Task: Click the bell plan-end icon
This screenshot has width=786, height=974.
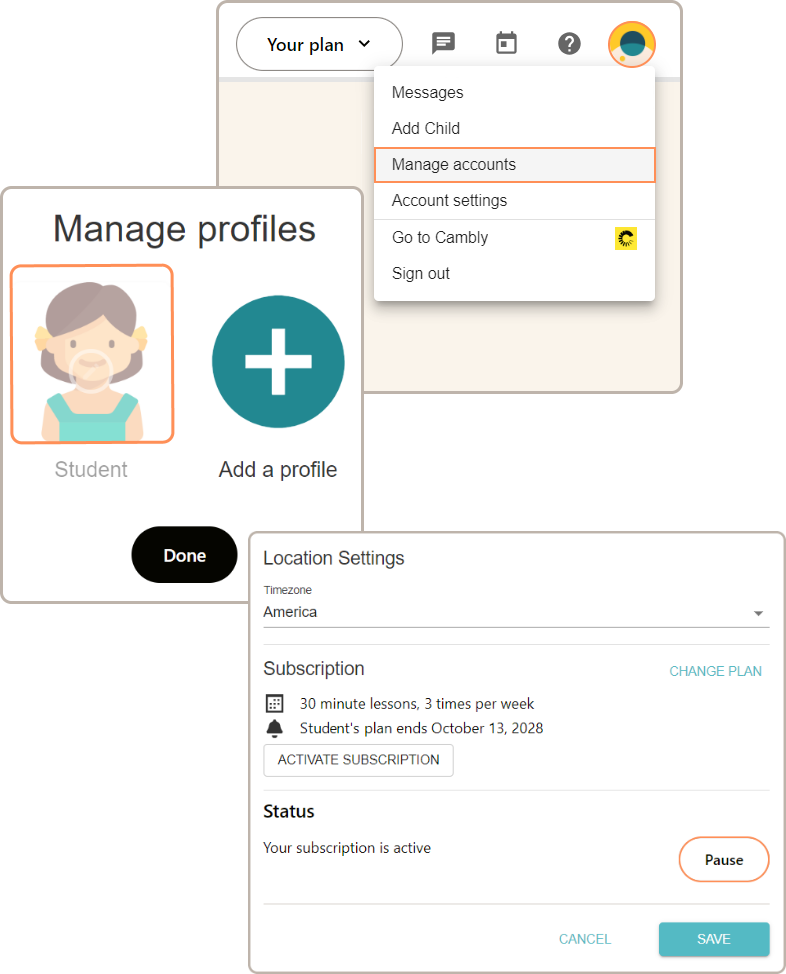Action: pyautogui.click(x=275, y=728)
